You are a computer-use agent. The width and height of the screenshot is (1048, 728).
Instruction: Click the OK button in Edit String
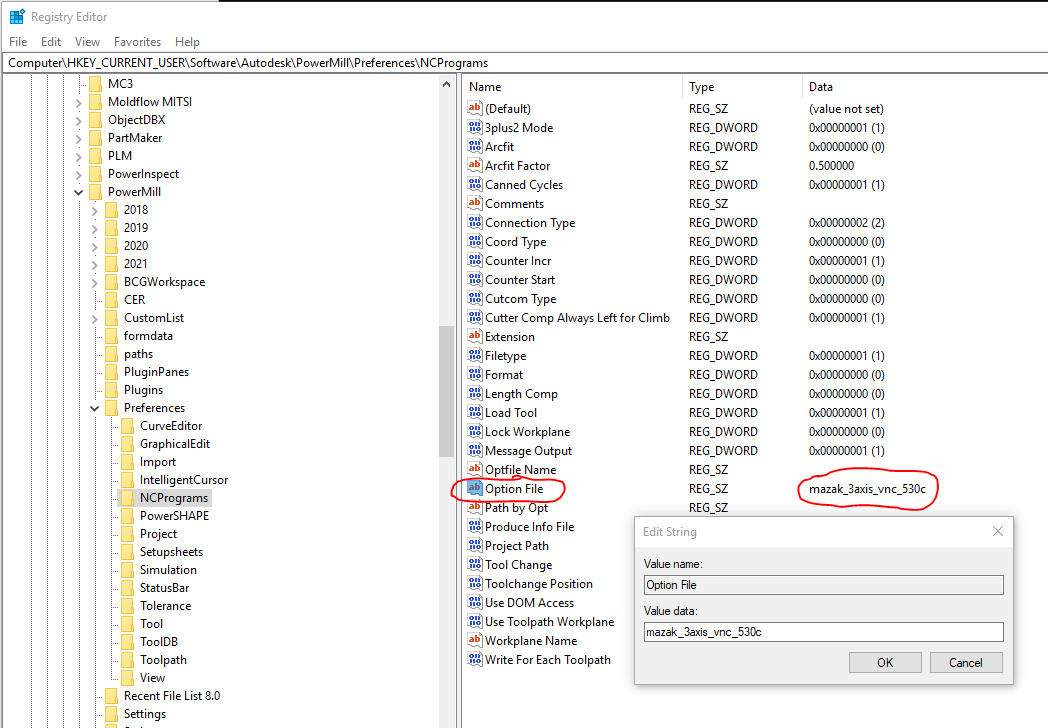(884, 662)
